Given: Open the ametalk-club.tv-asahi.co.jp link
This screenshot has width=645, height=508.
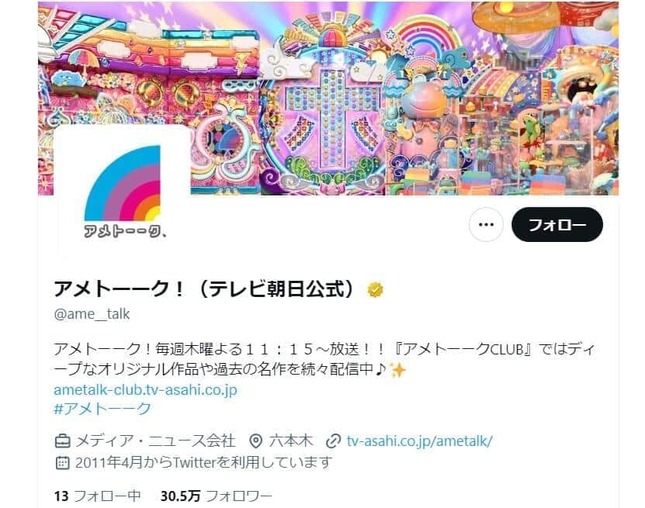Looking at the screenshot, I should coord(146,390).
